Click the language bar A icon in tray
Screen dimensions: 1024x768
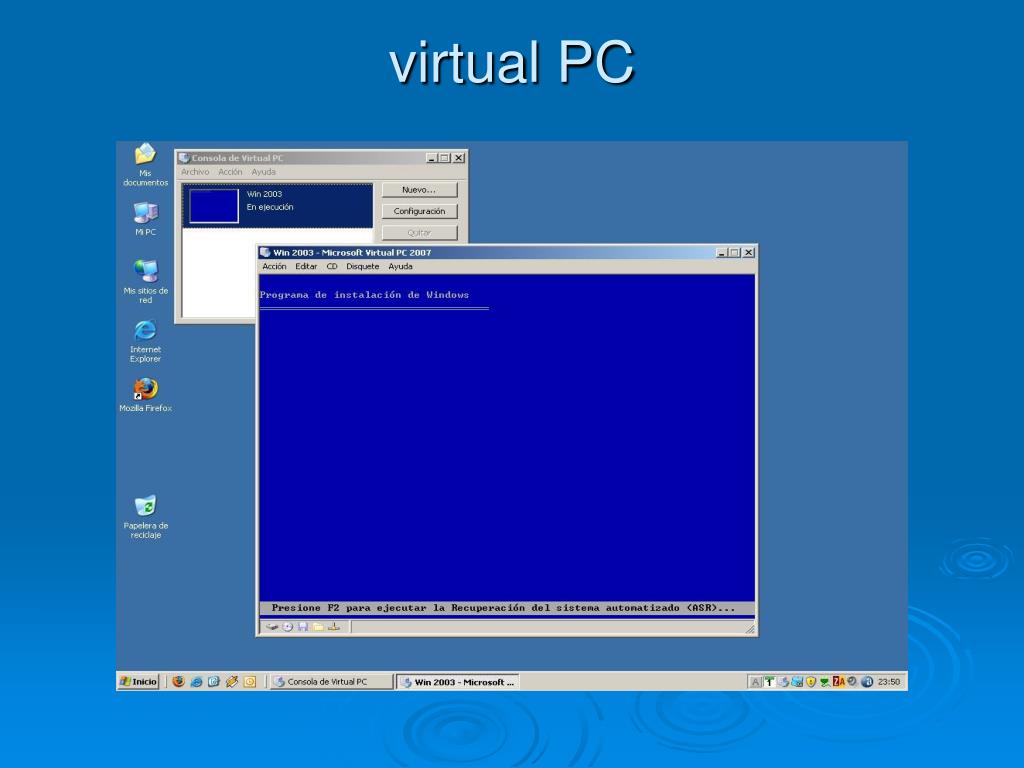(x=756, y=682)
